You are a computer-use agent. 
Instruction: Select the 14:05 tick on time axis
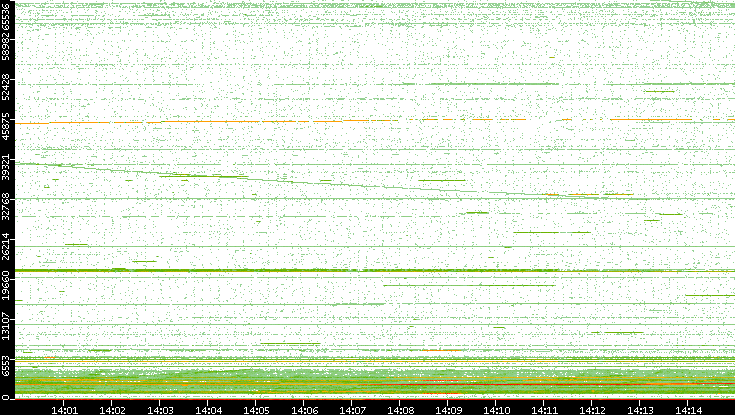point(256,408)
